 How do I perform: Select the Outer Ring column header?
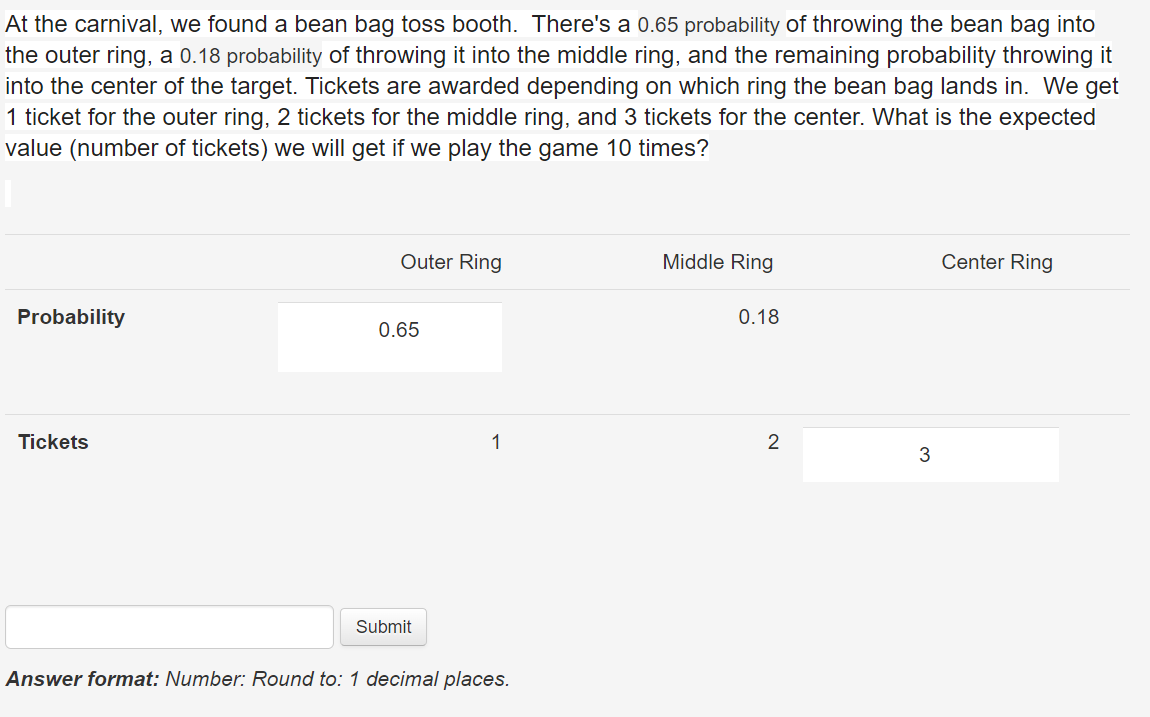point(450,262)
